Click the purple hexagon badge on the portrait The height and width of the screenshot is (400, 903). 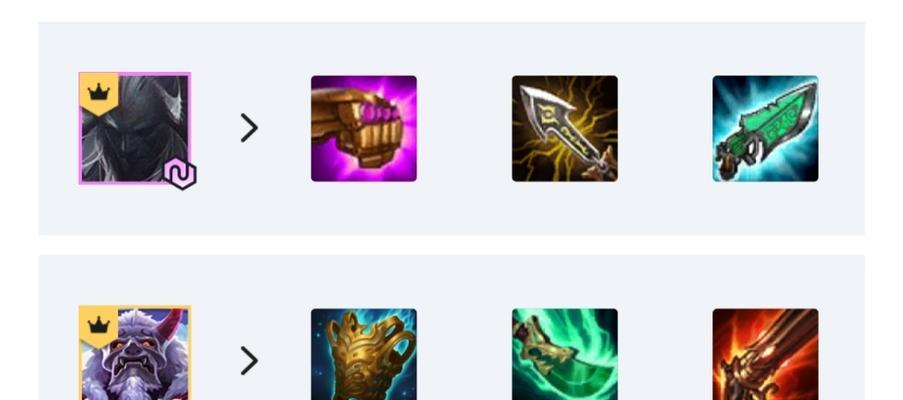180,174
